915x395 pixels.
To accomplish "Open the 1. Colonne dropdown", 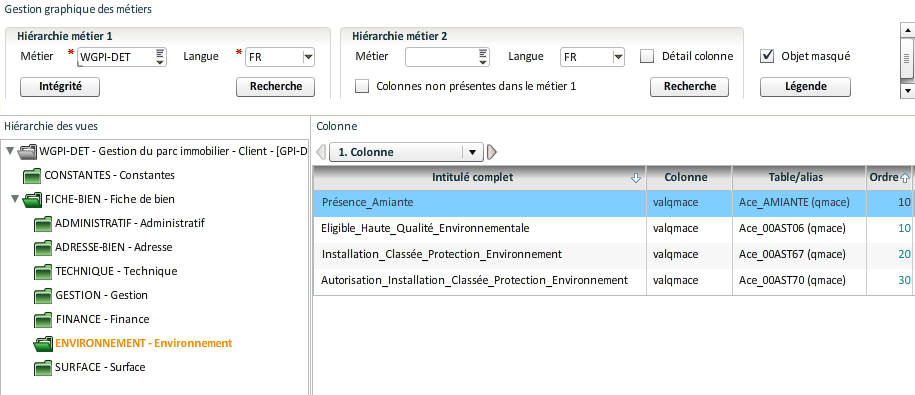I will tap(472, 152).
